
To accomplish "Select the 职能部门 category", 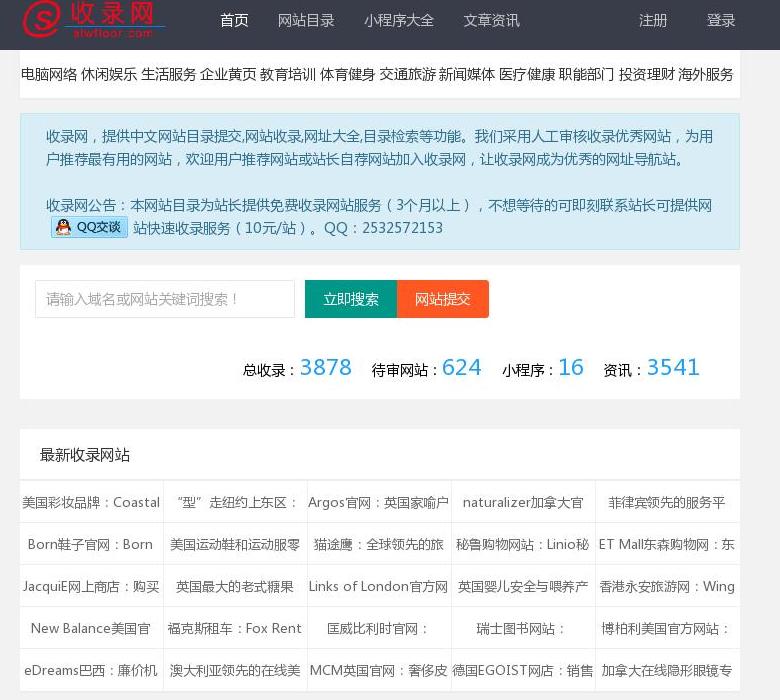I will [586, 75].
